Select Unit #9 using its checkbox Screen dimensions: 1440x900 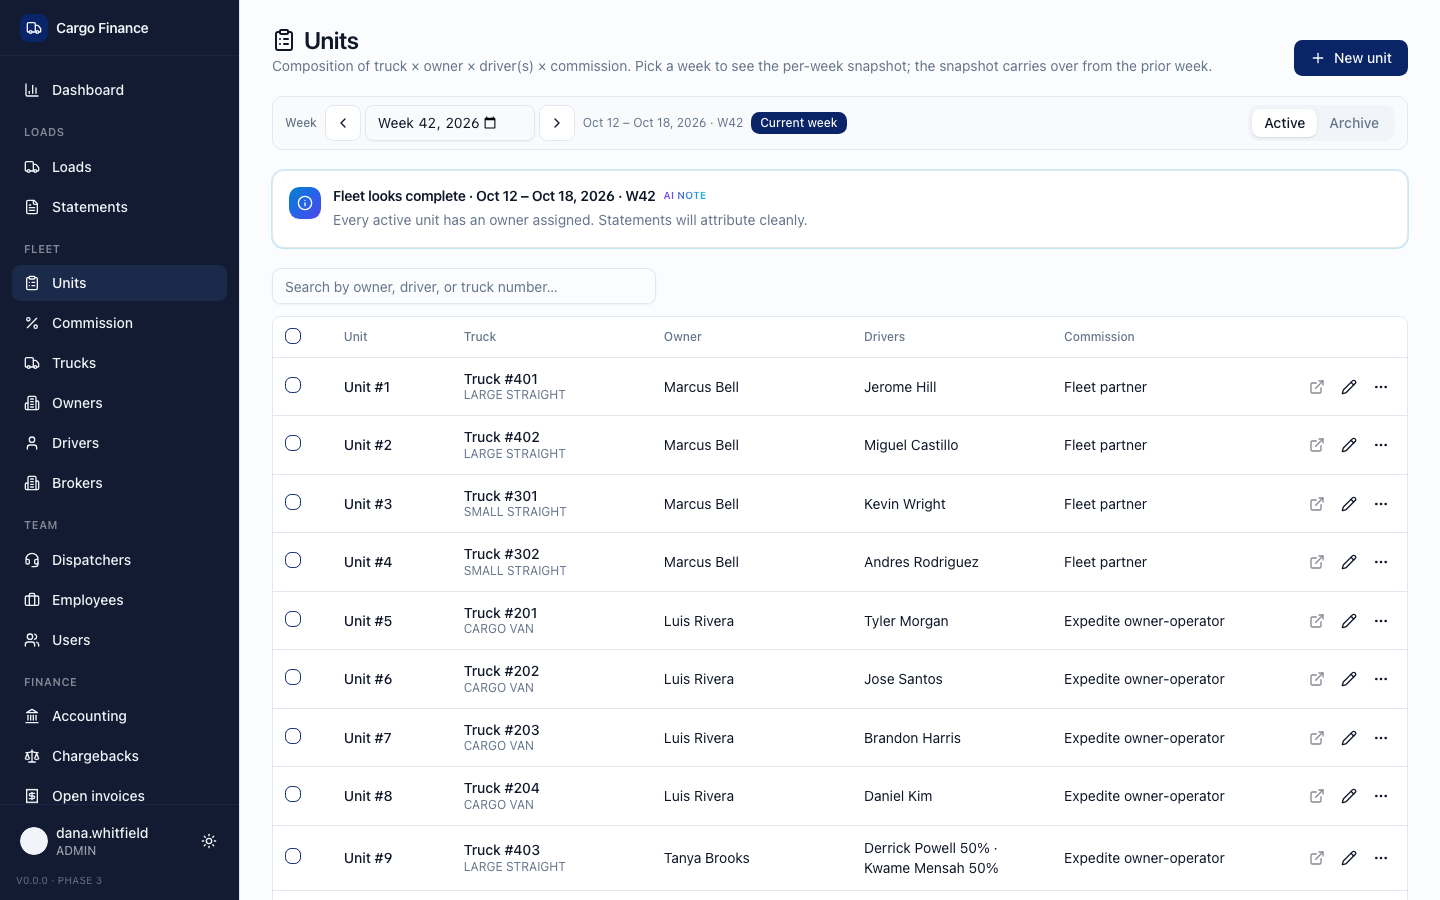tap(293, 856)
